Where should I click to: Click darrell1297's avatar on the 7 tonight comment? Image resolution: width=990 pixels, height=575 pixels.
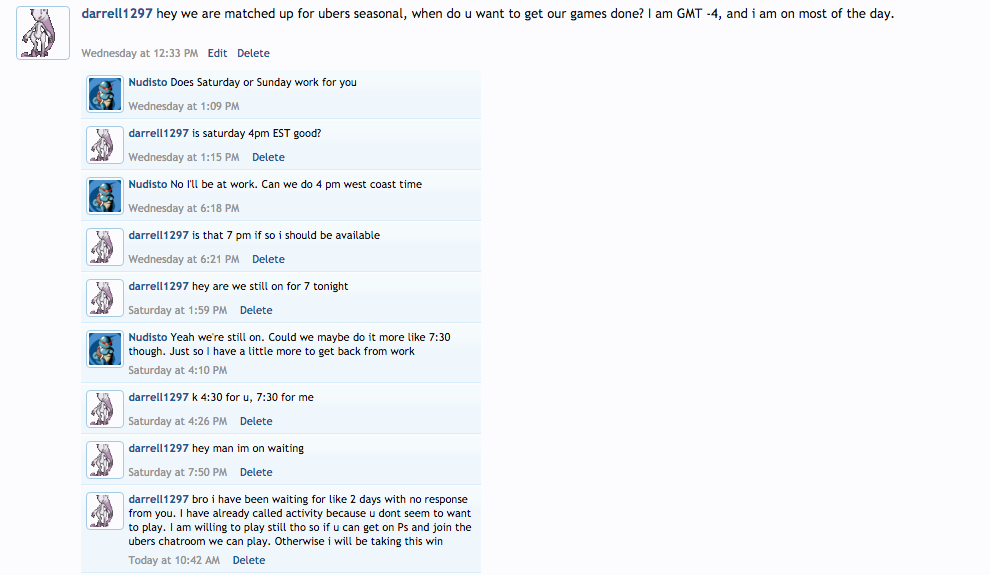pyautogui.click(x=105, y=298)
